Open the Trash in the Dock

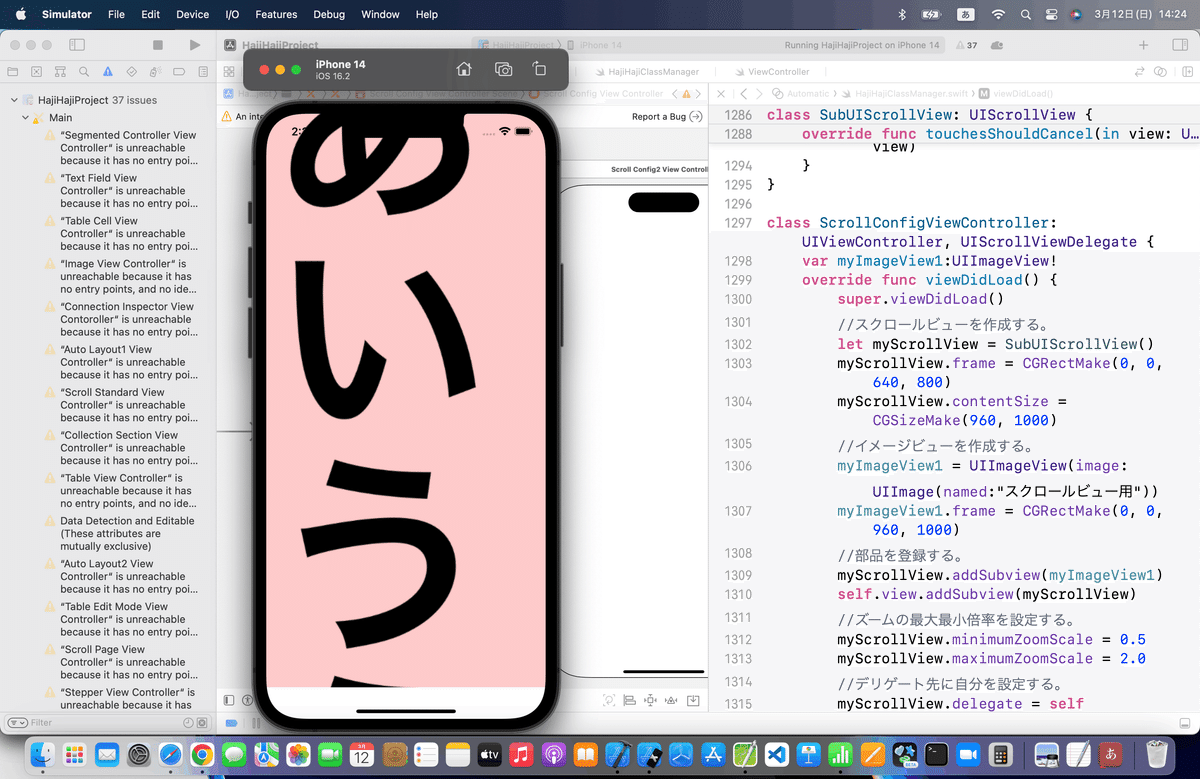1157,754
